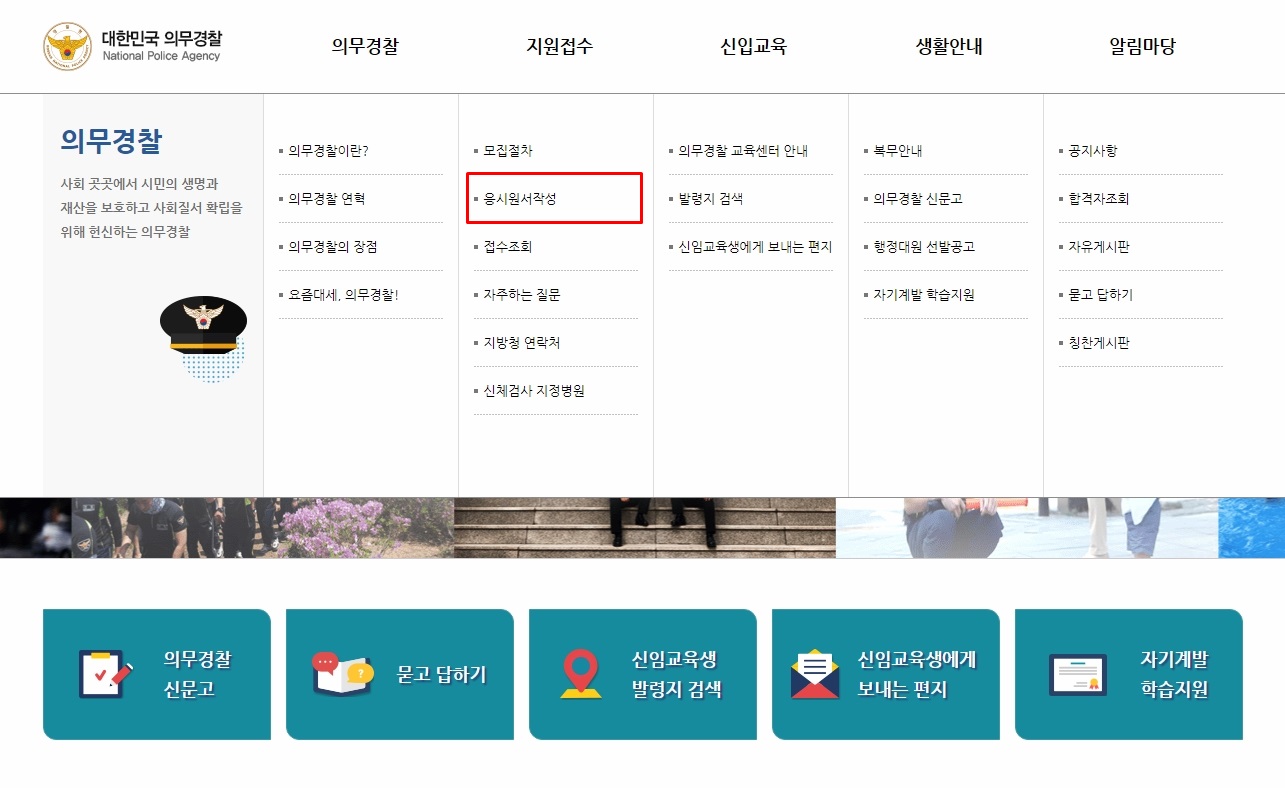This screenshot has height=788, width=1285.
Task: Select 접수조회 submenu item
Action: [x=508, y=247]
